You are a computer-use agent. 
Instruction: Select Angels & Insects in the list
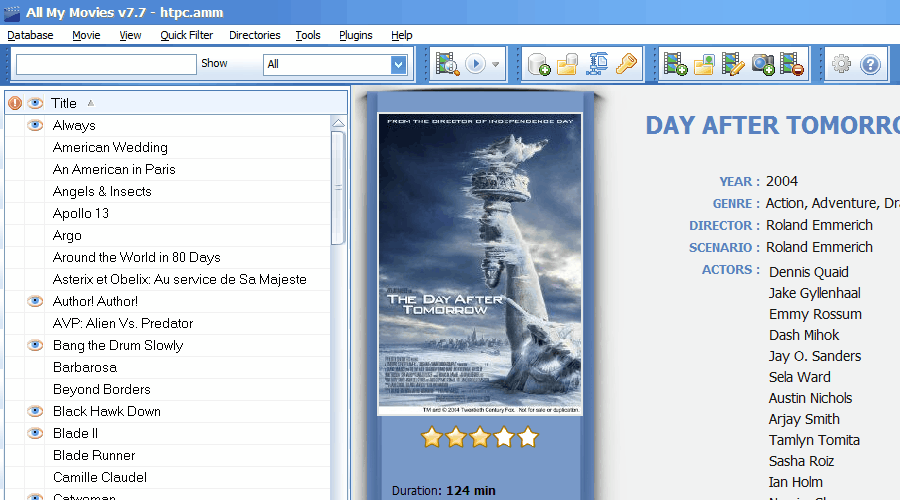[x=102, y=191]
